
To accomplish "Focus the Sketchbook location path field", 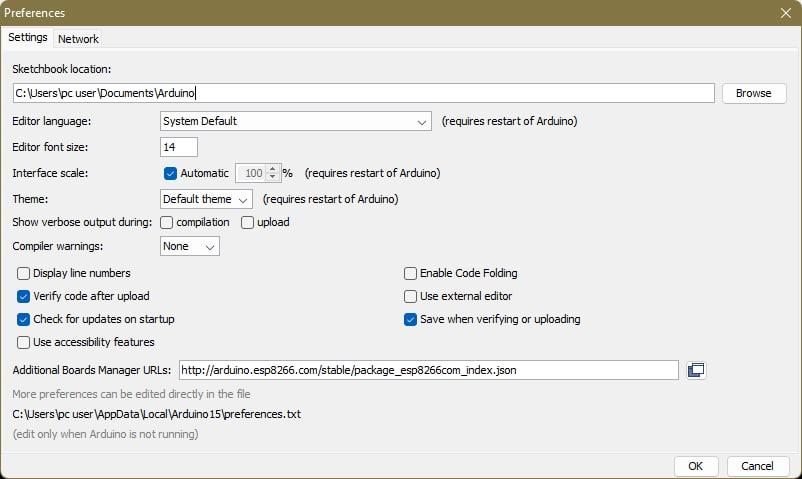I will point(364,93).
